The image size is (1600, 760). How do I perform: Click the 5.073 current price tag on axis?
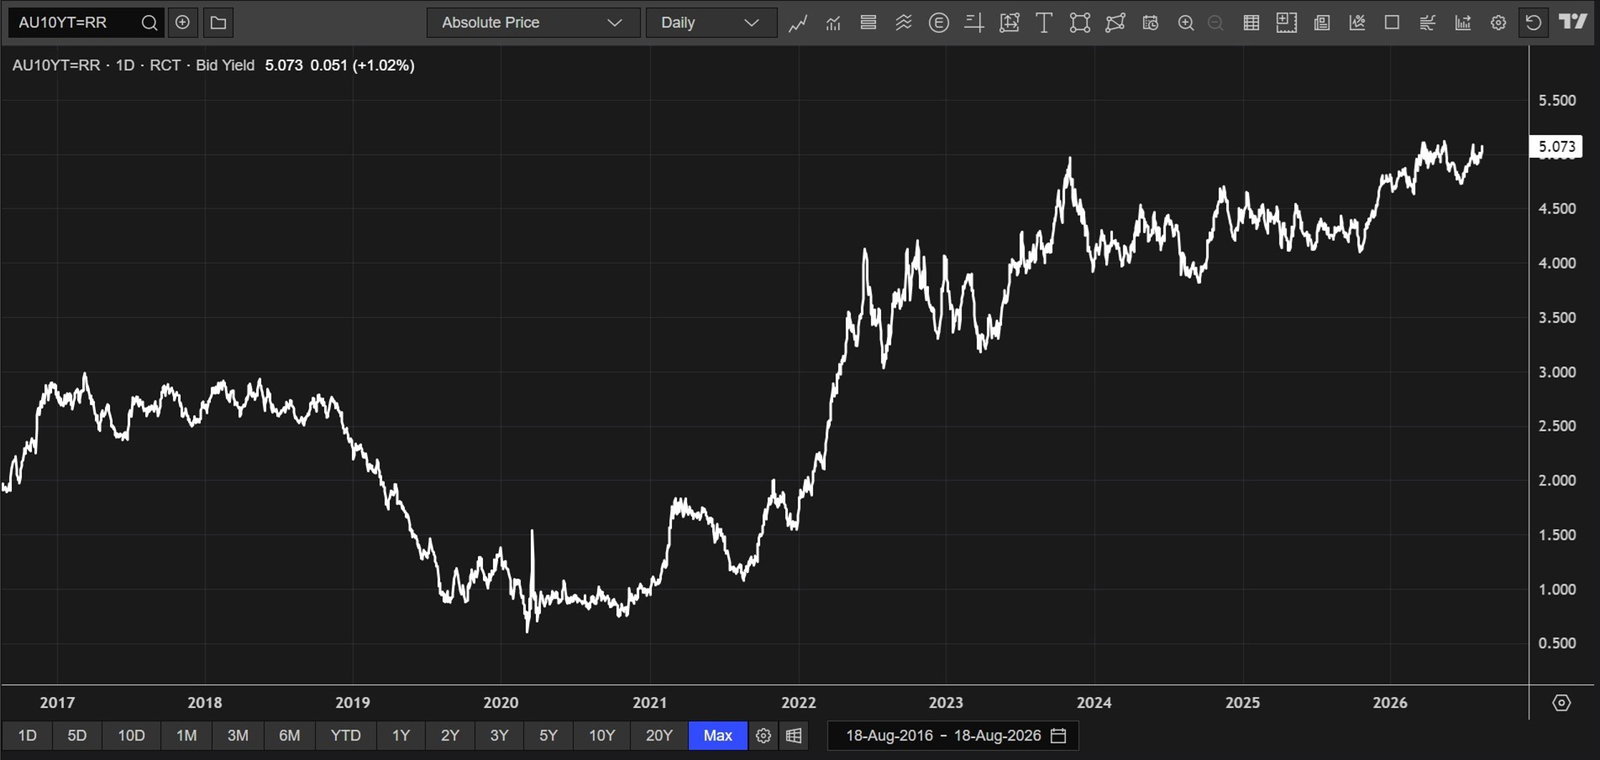click(x=1557, y=146)
